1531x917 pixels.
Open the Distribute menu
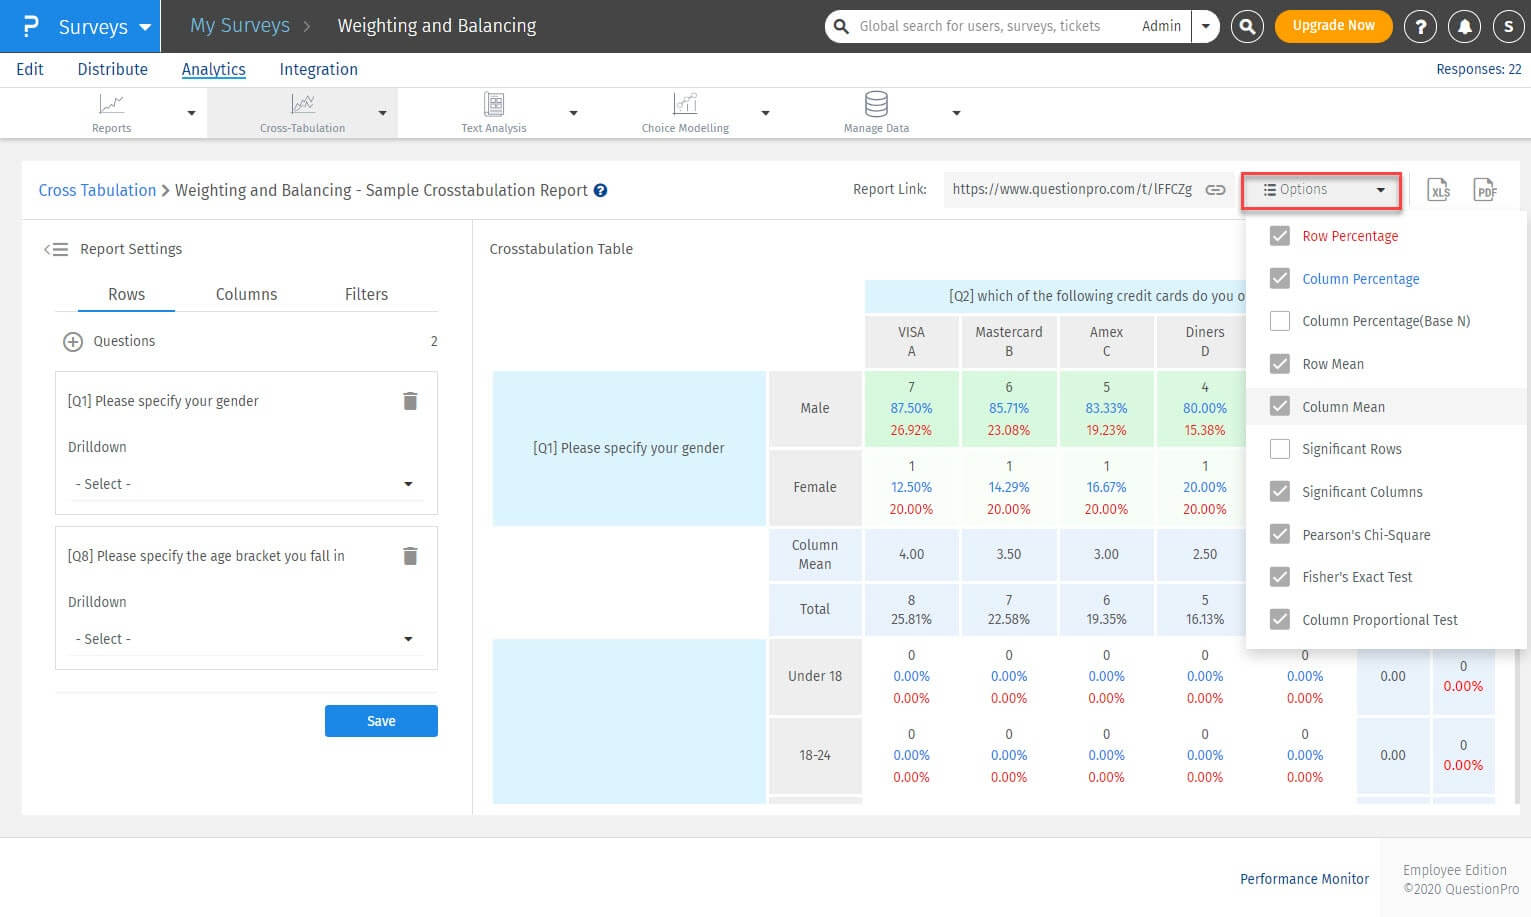click(x=112, y=69)
